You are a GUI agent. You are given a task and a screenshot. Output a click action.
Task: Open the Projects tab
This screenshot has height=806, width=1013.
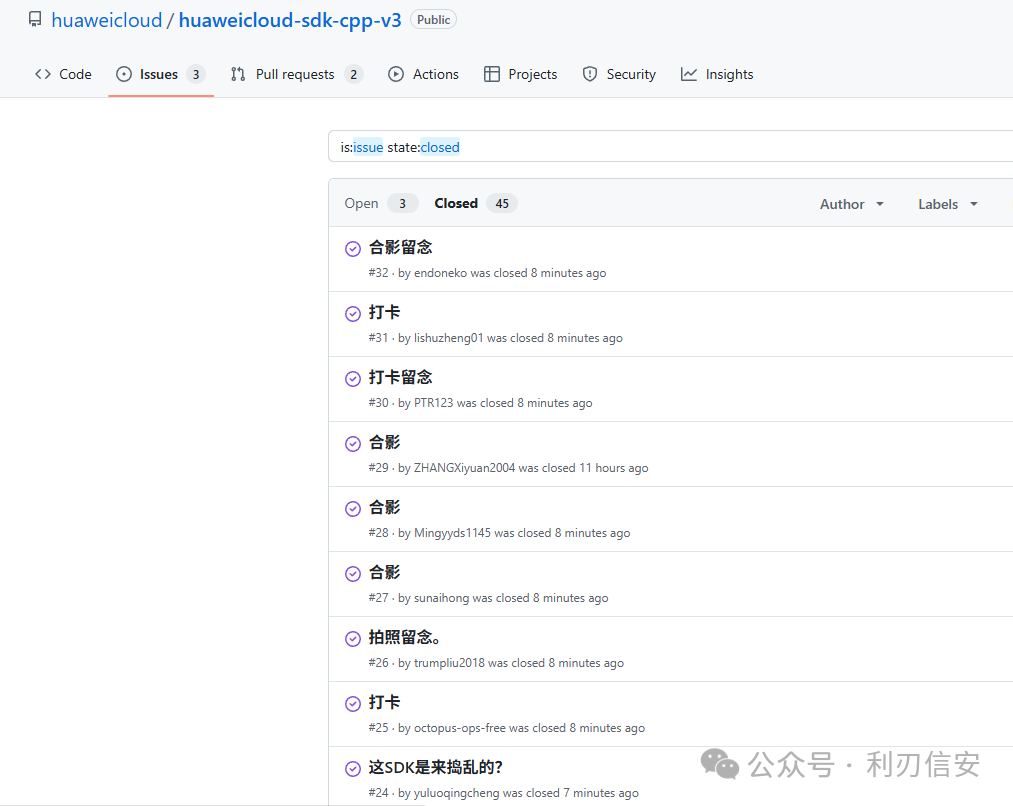coord(520,74)
